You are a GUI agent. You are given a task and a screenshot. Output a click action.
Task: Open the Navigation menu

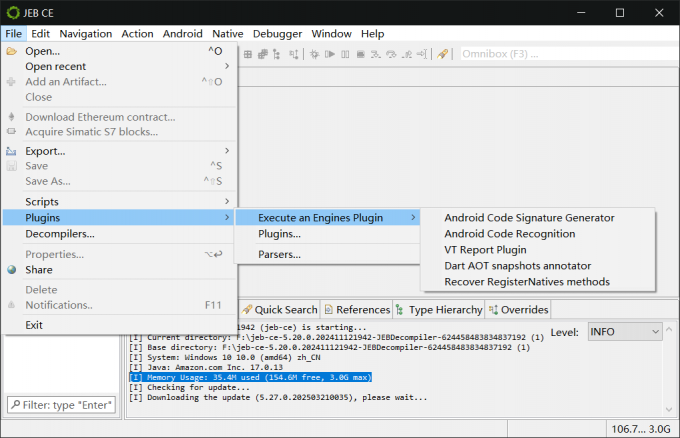tap(85, 34)
